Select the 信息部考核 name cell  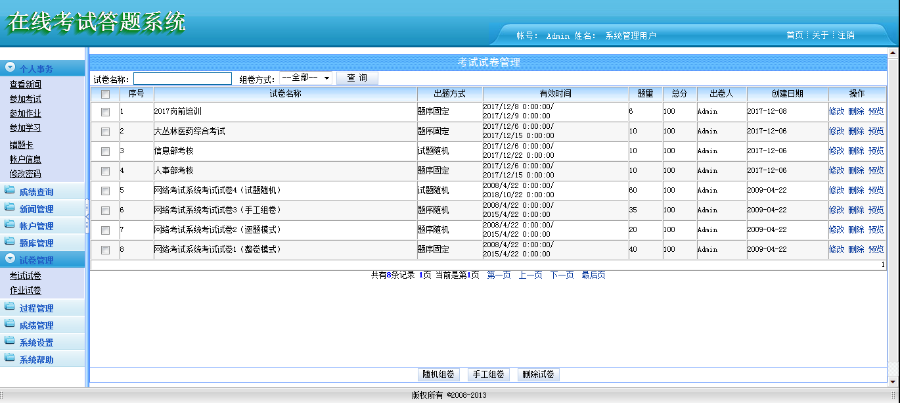click(285, 152)
